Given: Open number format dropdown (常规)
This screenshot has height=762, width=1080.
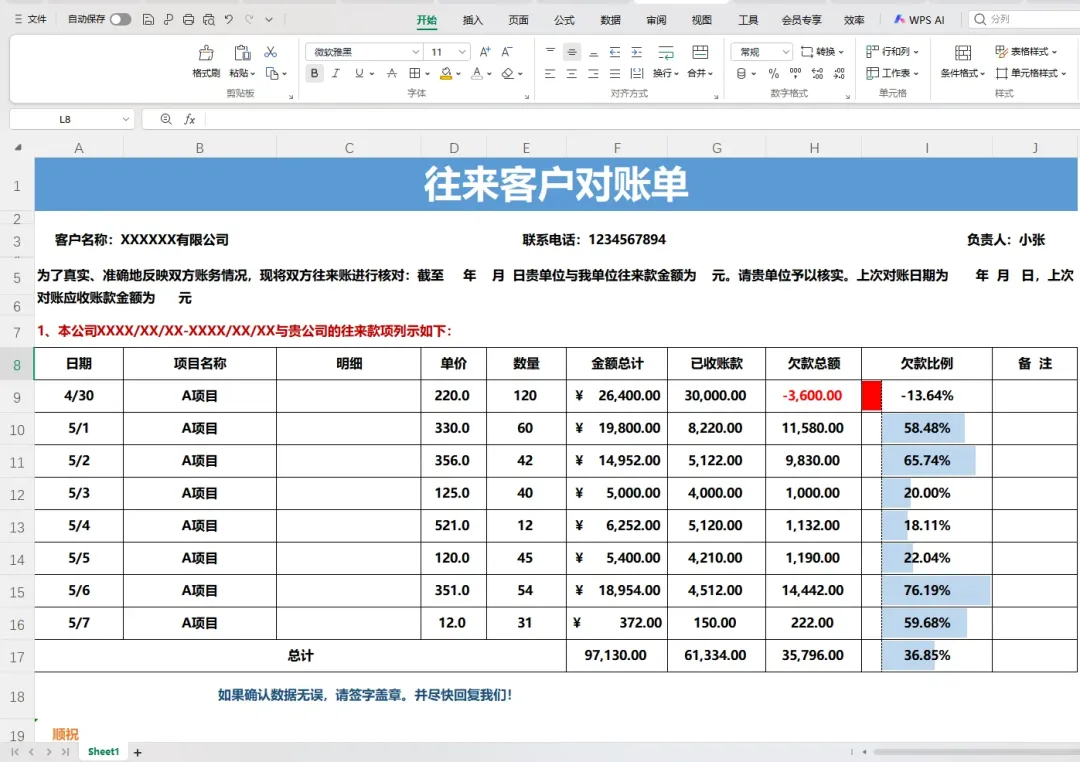Looking at the screenshot, I should point(785,52).
